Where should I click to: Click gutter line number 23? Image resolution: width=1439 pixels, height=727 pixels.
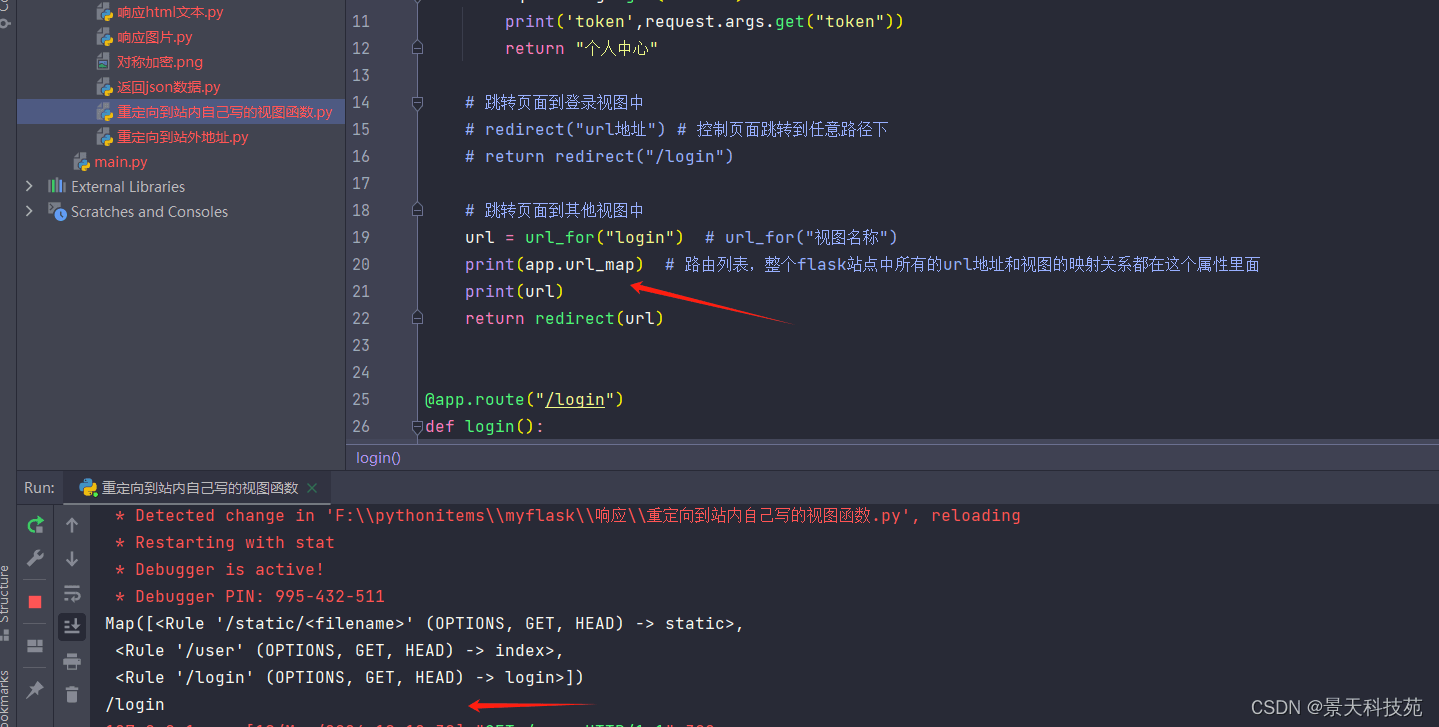click(361, 345)
